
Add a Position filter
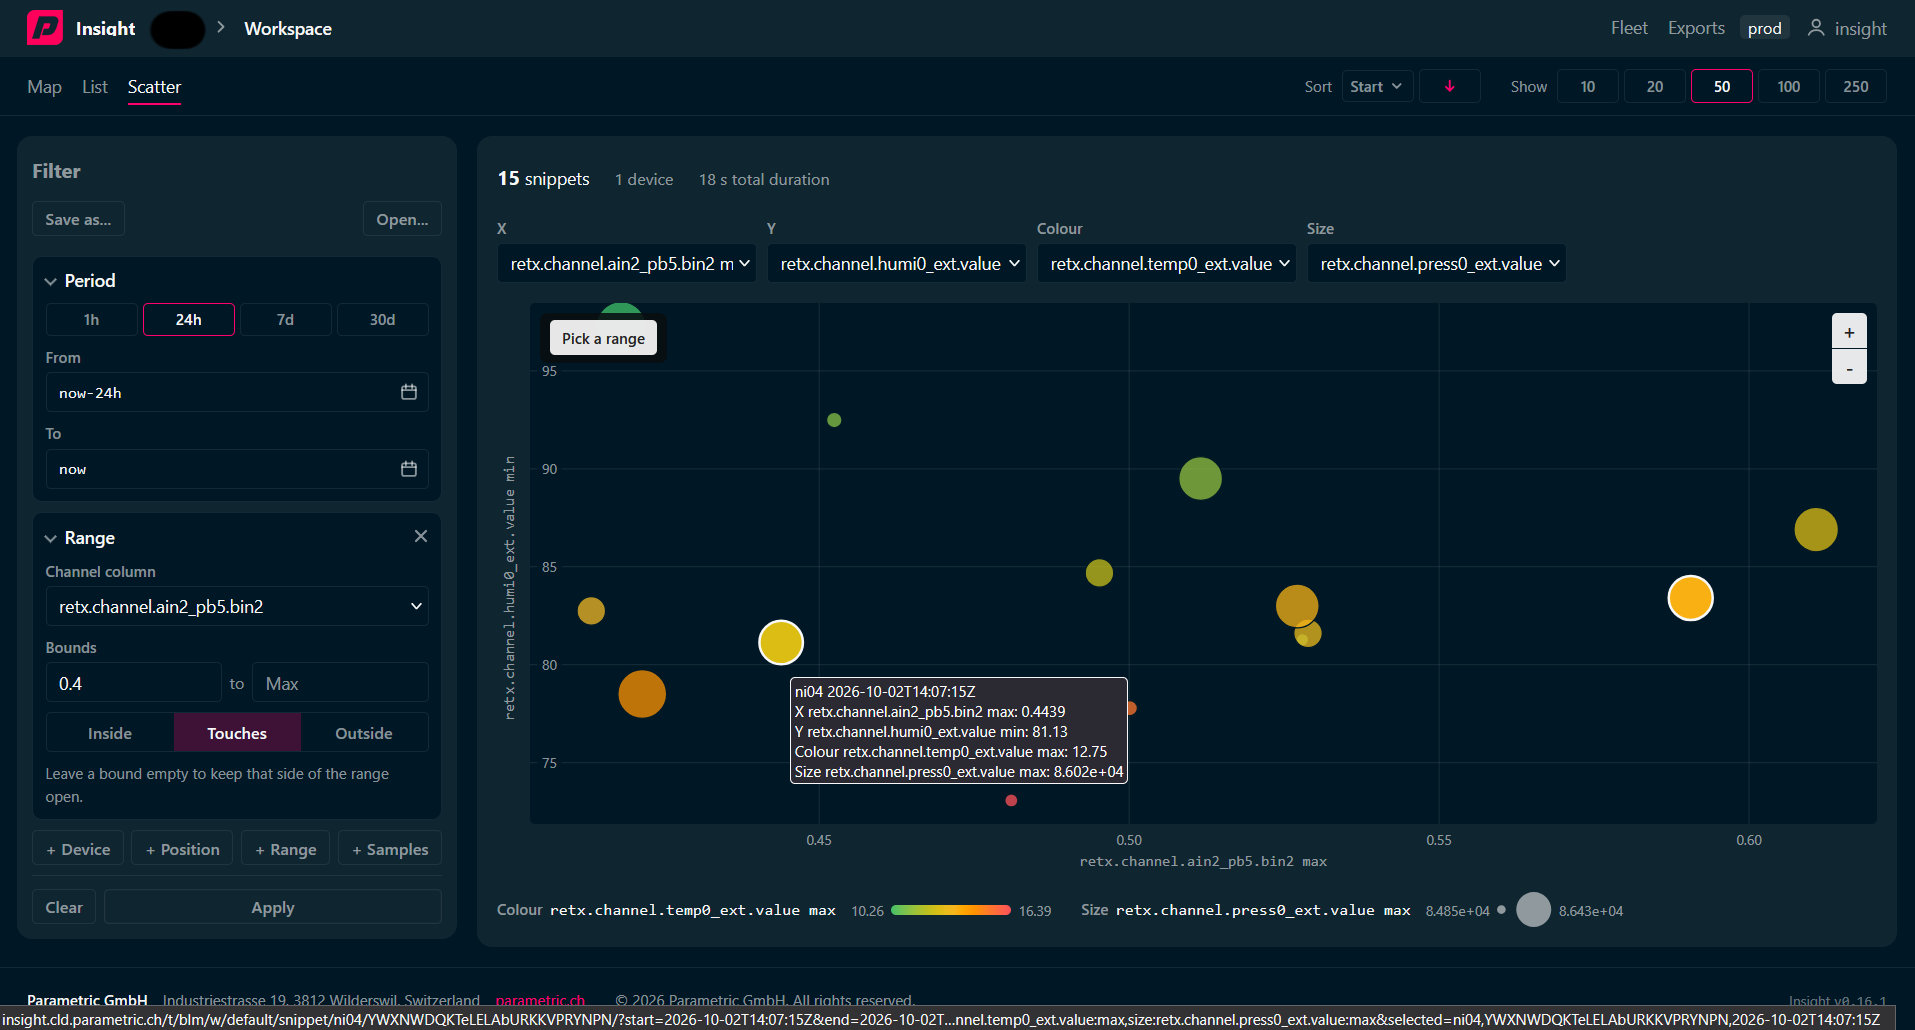click(x=182, y=849)
